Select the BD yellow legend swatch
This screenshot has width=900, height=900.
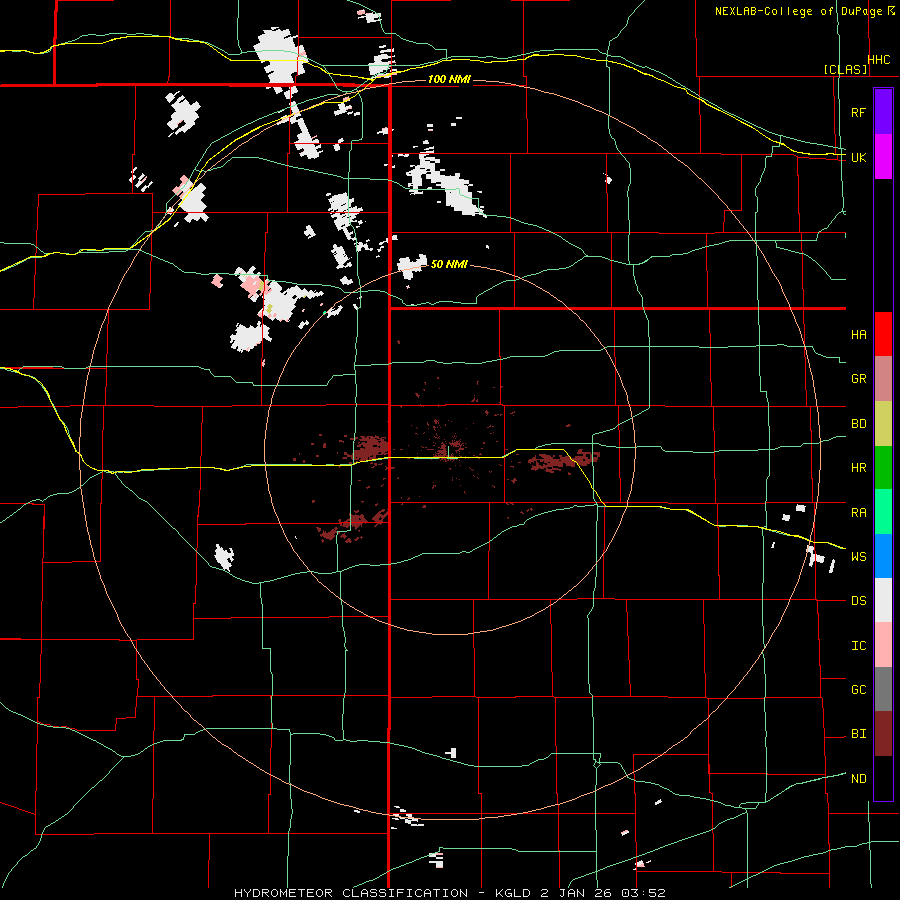pos(883,424)
